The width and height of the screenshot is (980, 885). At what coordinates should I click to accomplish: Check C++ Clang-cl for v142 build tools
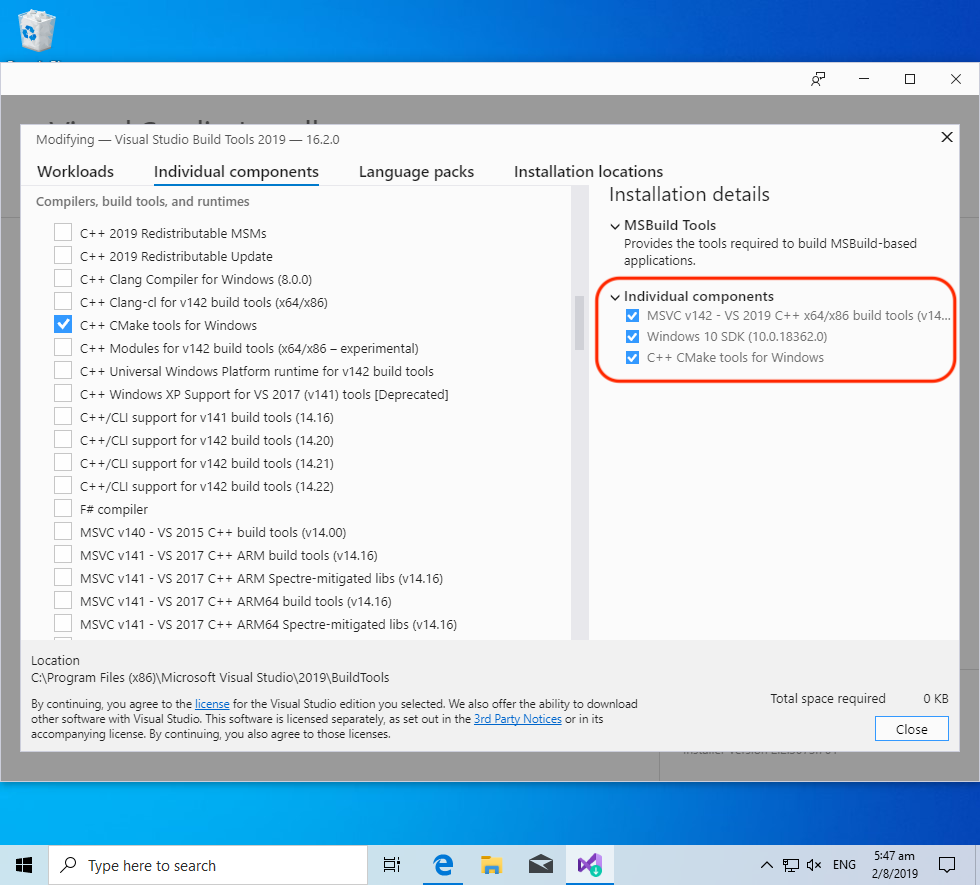point(63,302)
